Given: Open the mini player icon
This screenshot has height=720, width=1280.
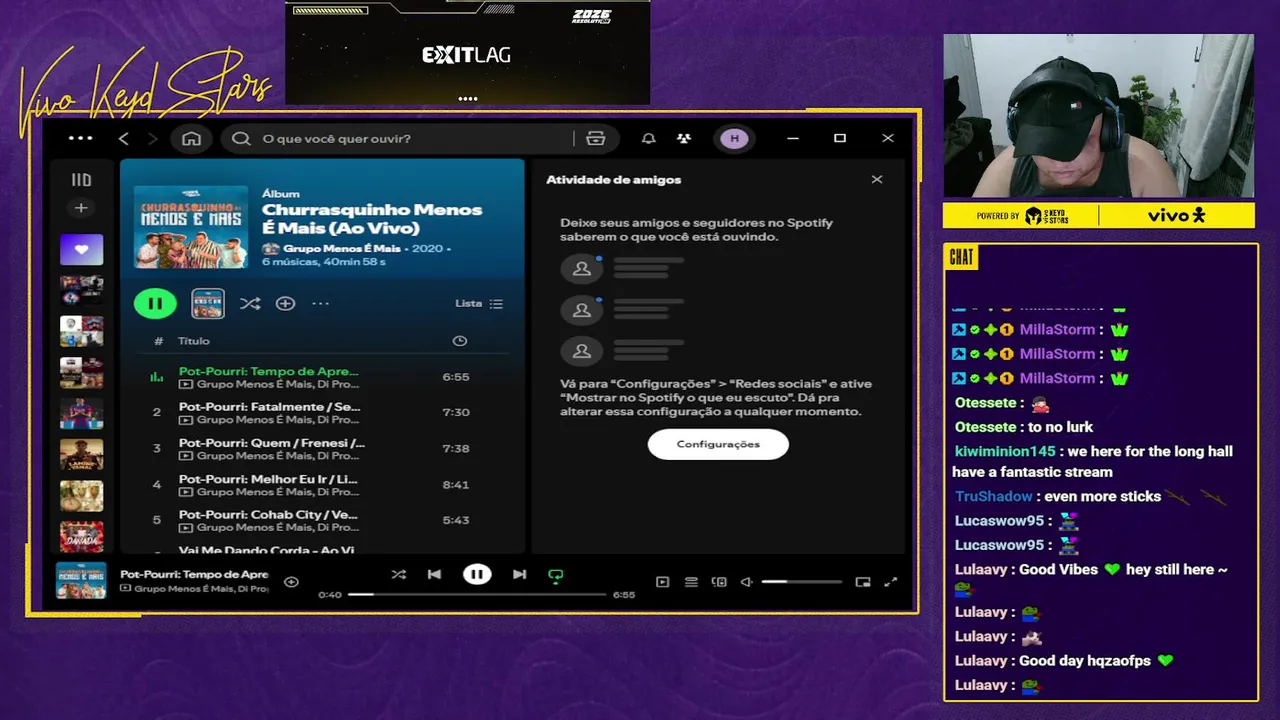Looking at the screenshot, I should [863, 582].
